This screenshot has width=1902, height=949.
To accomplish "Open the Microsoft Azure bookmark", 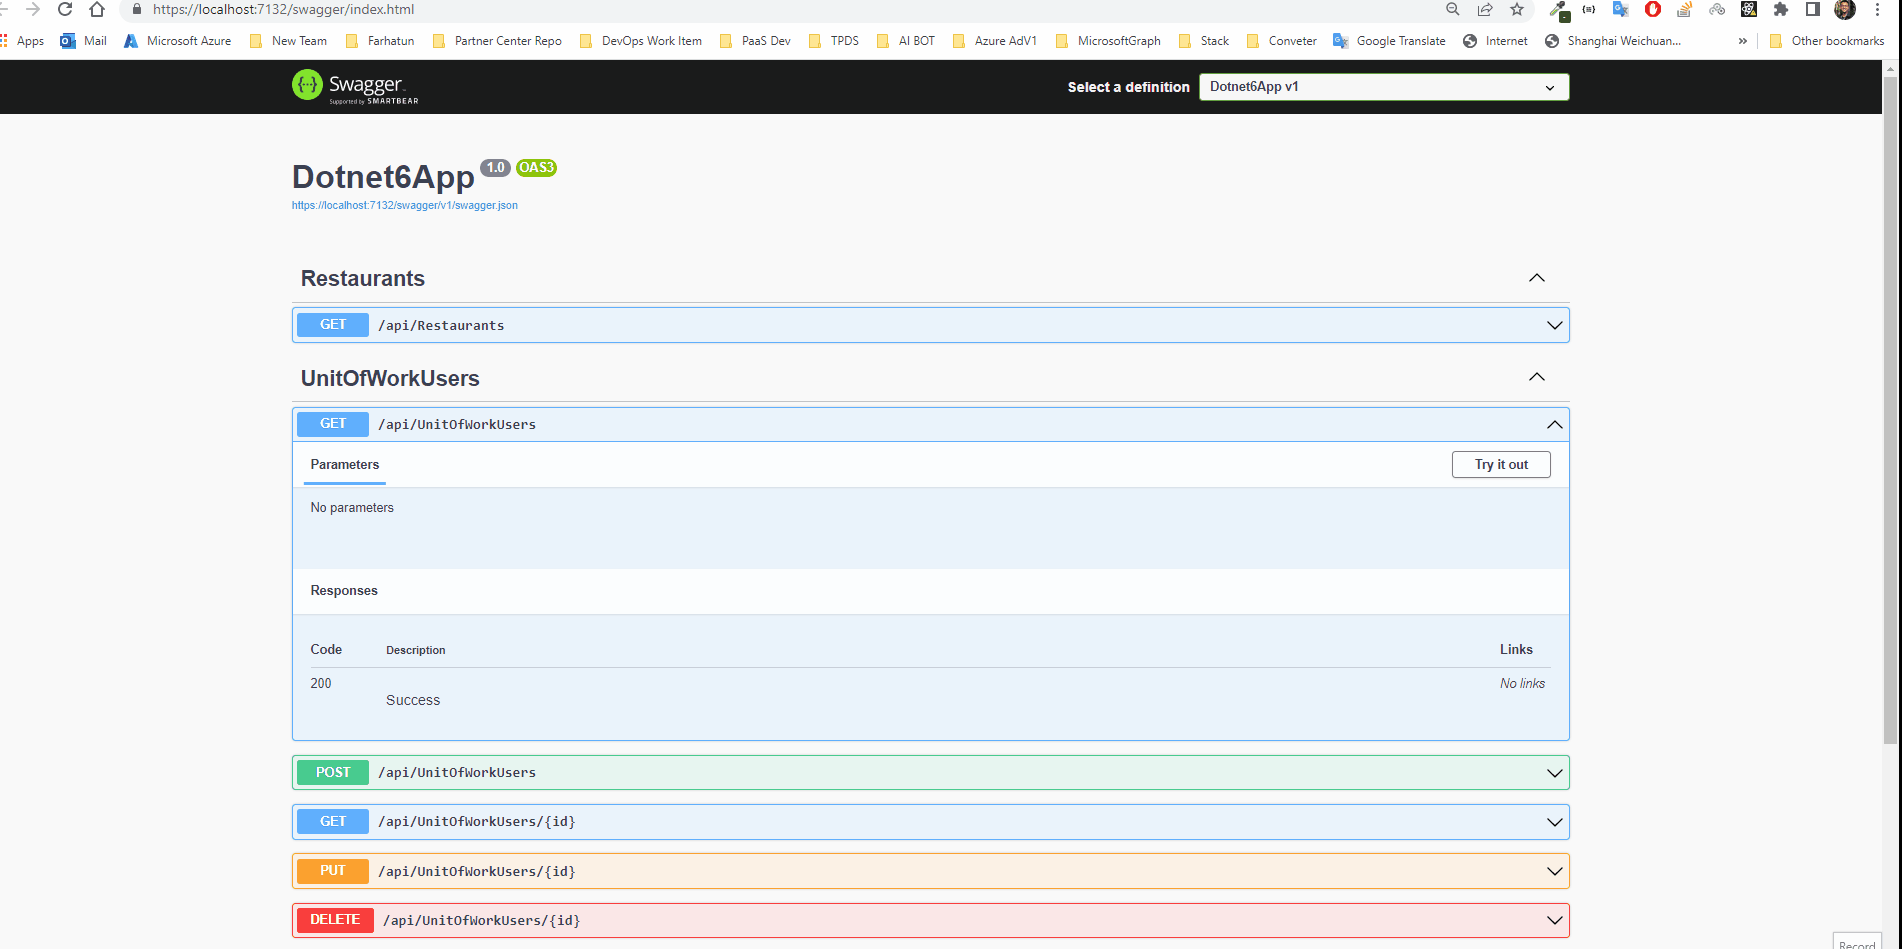I will tap(177, 41).
